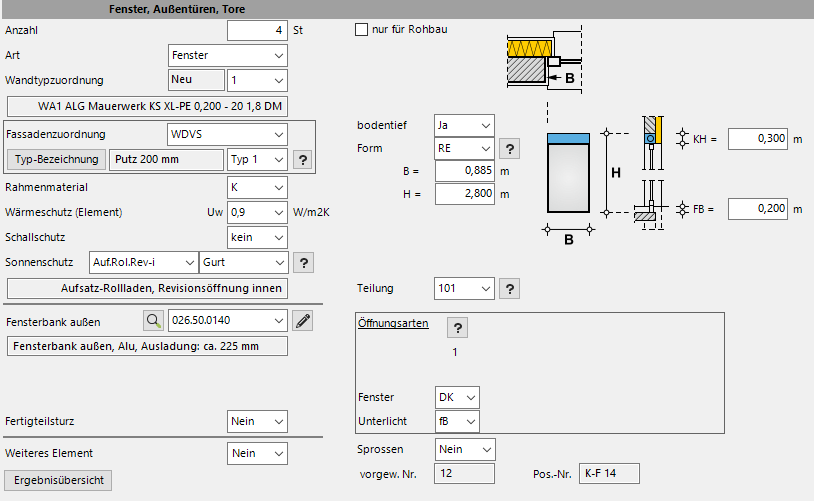Open the Unterlicht fB dropdown
The width and height of the screenshot is (814, 501).
458,421
